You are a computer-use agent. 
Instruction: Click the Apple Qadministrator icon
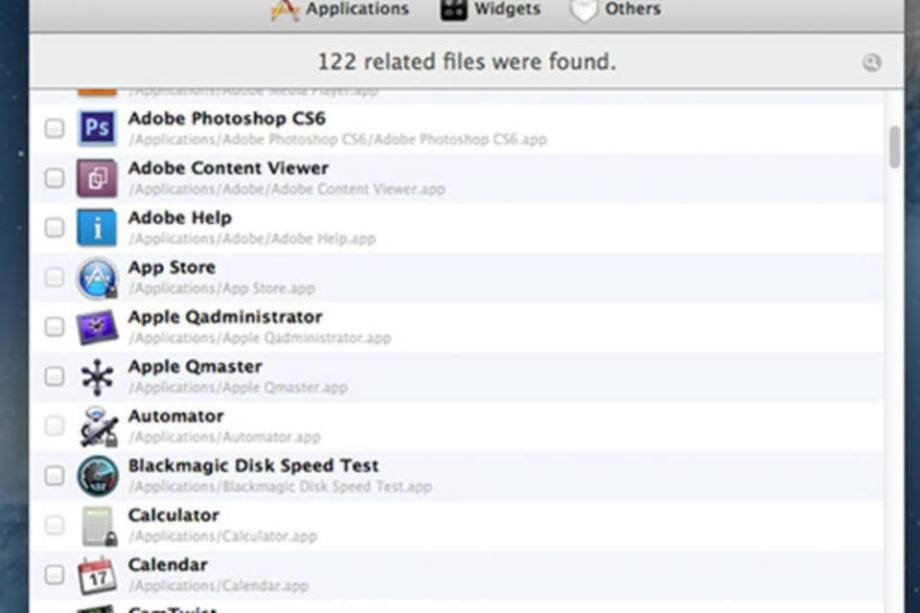(97, 327)
